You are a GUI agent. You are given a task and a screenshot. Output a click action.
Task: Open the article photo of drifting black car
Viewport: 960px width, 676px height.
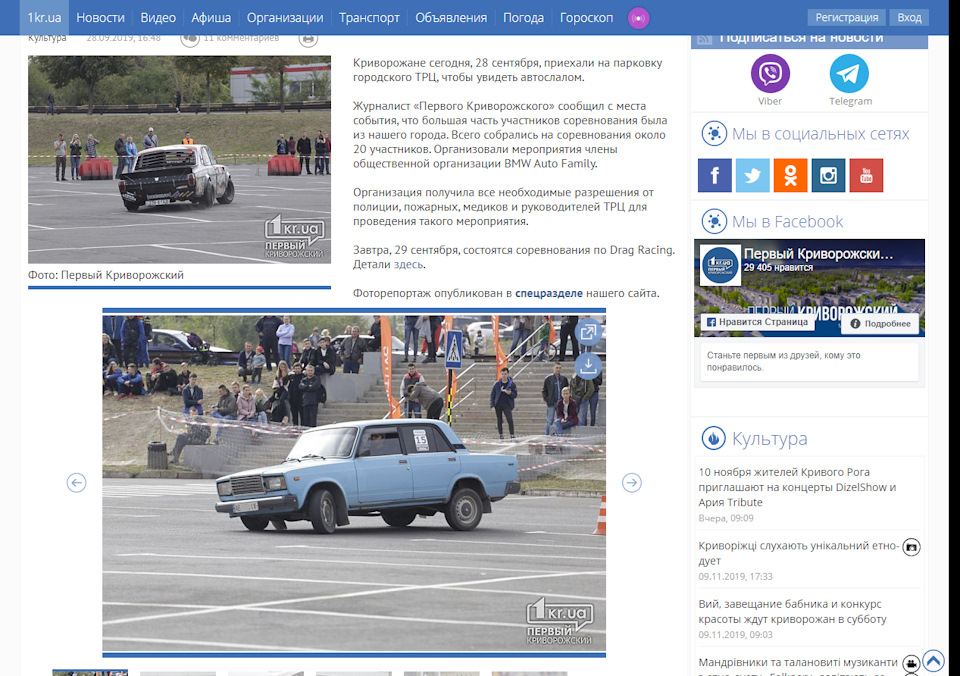point(179,160)
